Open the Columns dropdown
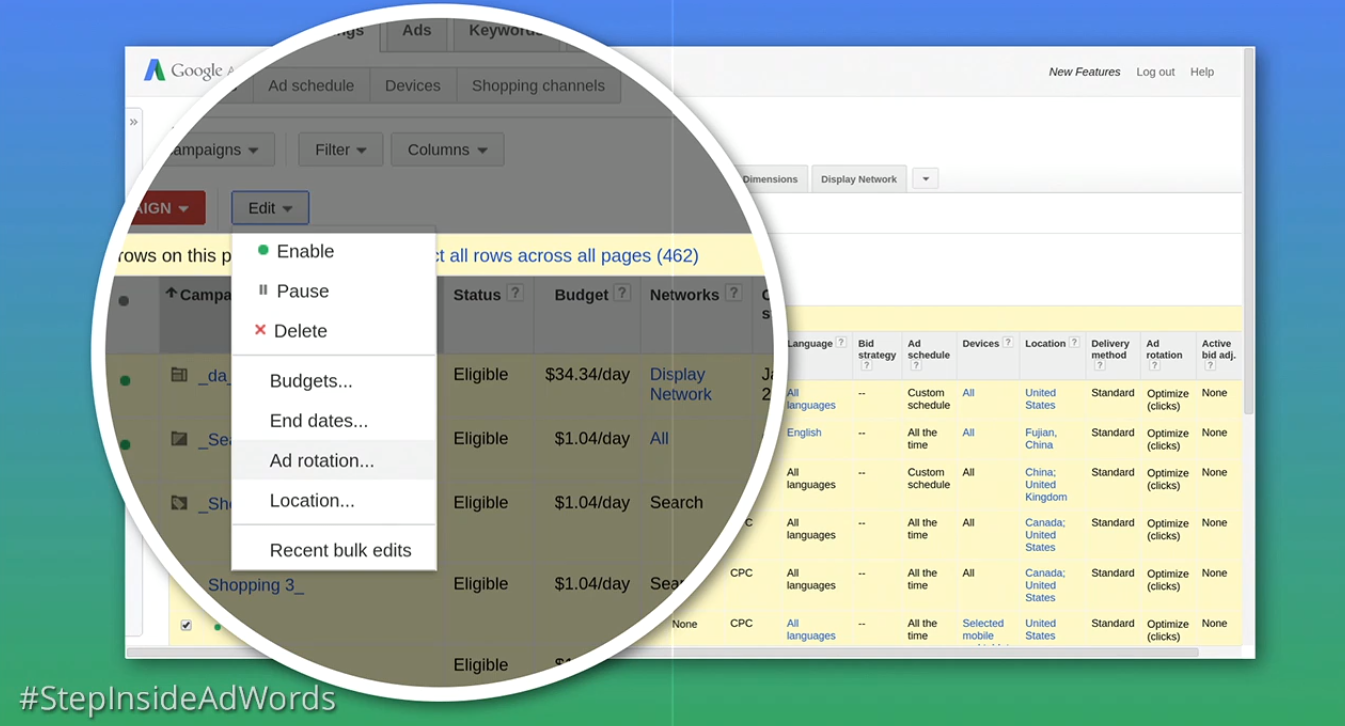The width and height of the screenshot is (1345, 726). pyautogui.click(x=447, y=149)
